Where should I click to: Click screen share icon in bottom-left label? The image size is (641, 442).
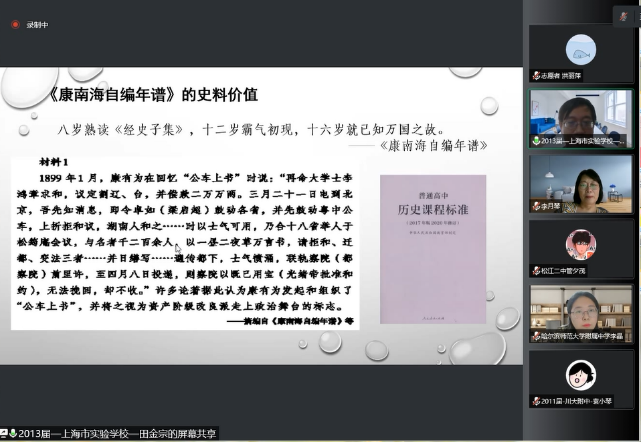point(6,434)
